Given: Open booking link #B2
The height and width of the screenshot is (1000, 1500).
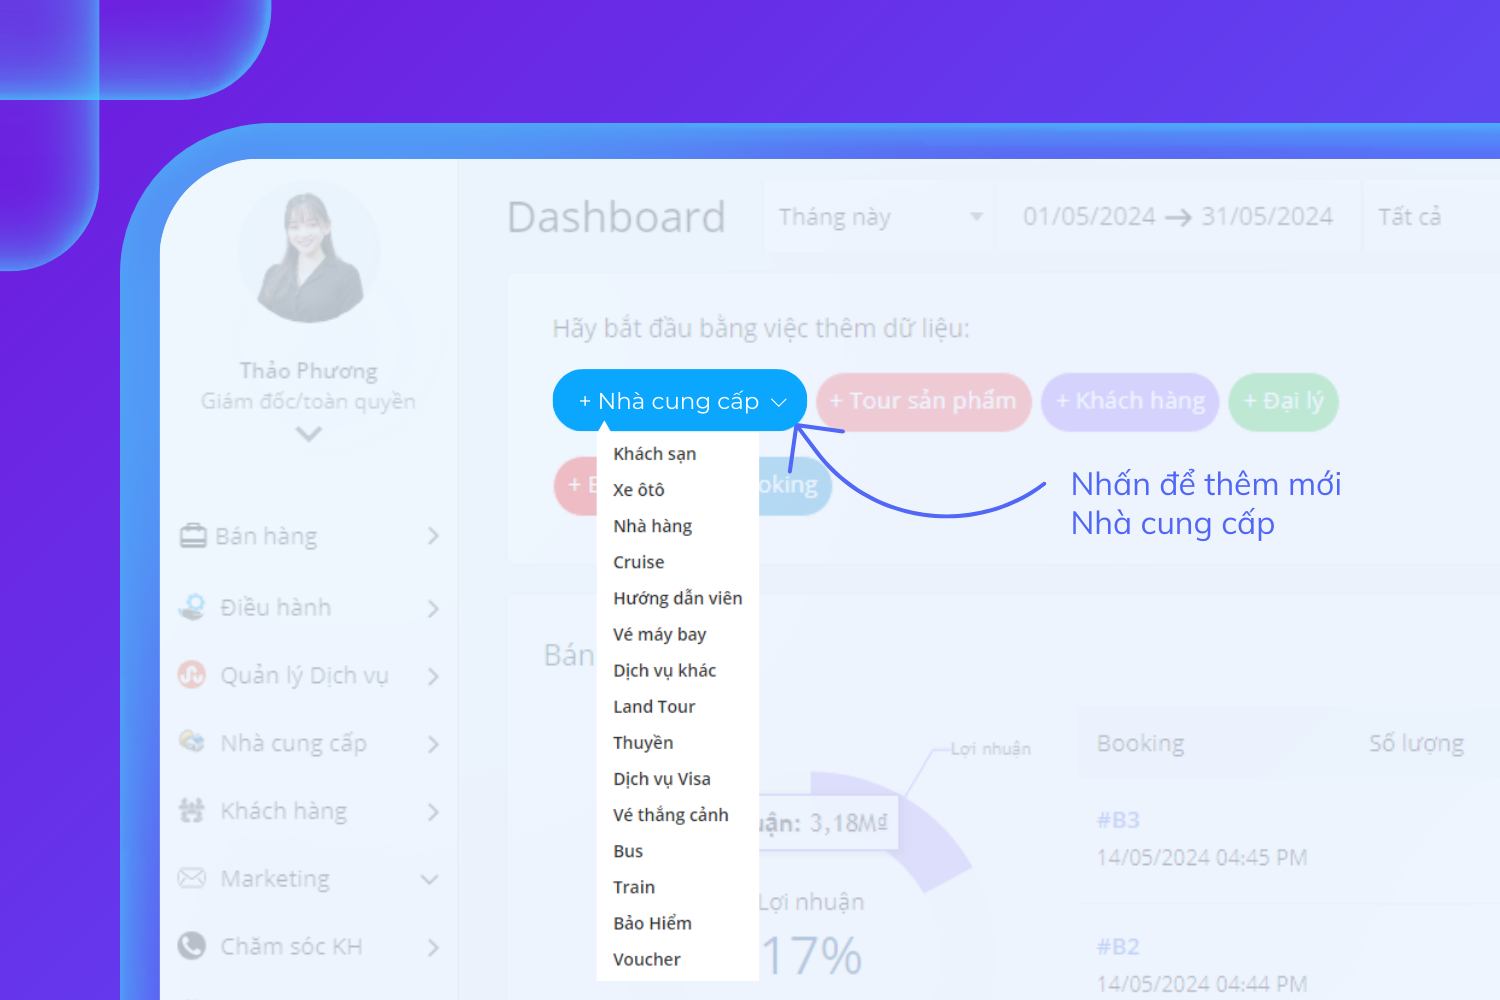Looking at the screenshot, I should (1118, 947).
